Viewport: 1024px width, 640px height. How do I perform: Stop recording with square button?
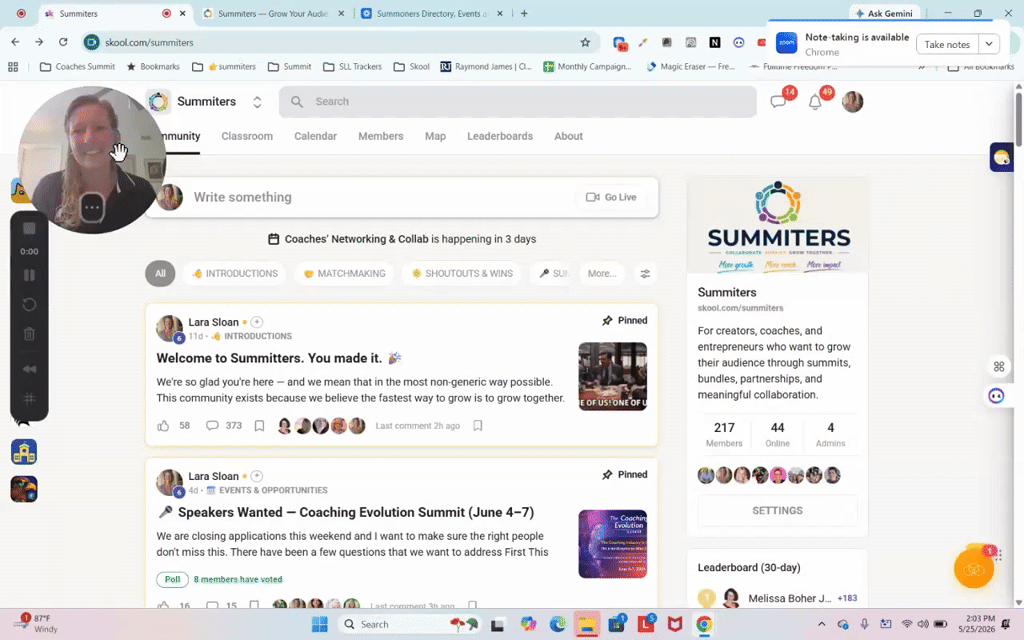(x=29, y=229)
